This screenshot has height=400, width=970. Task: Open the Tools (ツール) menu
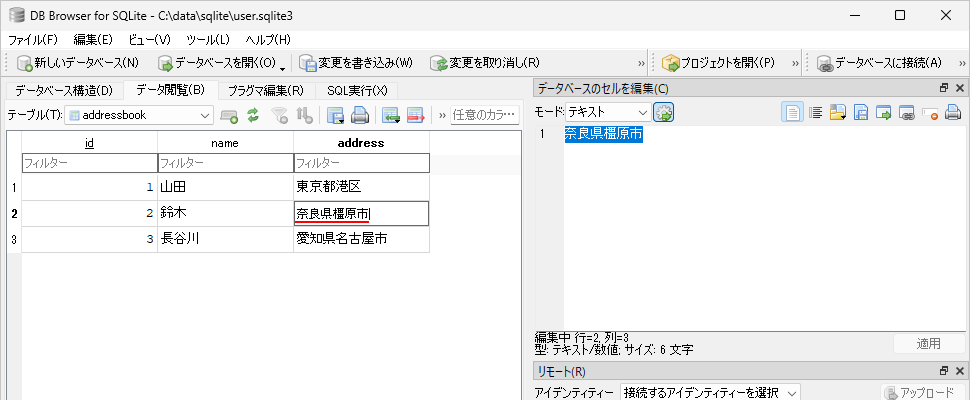(x=208, y=40)
